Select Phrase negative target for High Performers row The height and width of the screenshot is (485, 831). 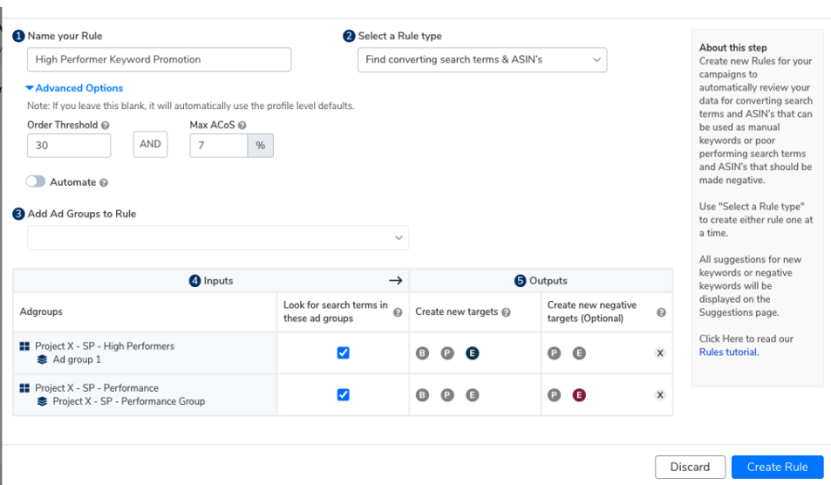click(x=554, y=352)
